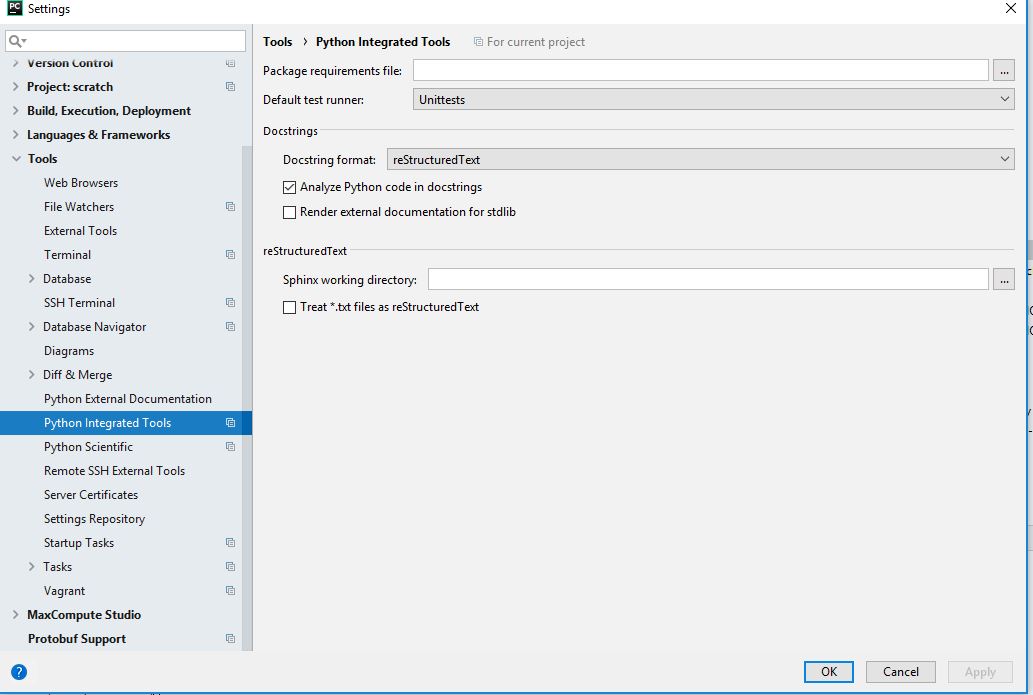Open Server Certificates page

(x=91, y=495)
